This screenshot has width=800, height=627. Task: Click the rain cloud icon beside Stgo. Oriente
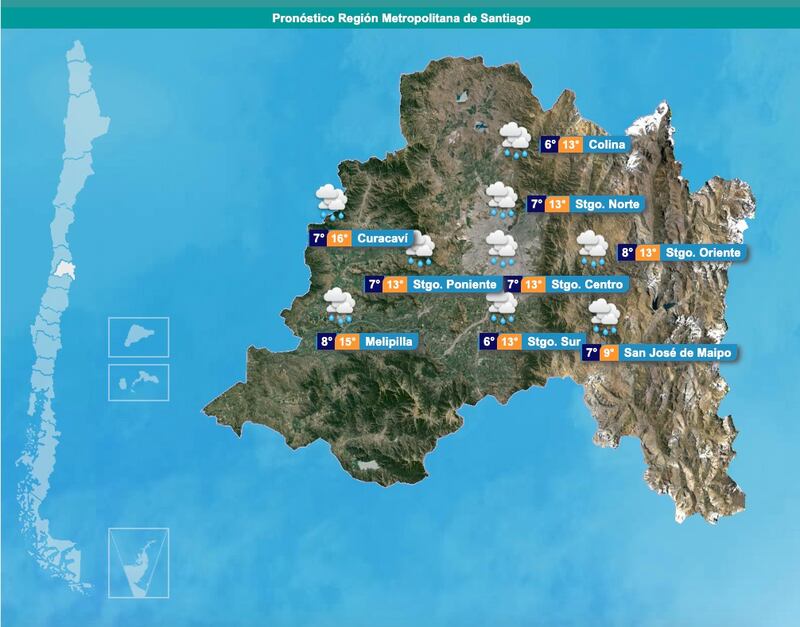(592, 248)
